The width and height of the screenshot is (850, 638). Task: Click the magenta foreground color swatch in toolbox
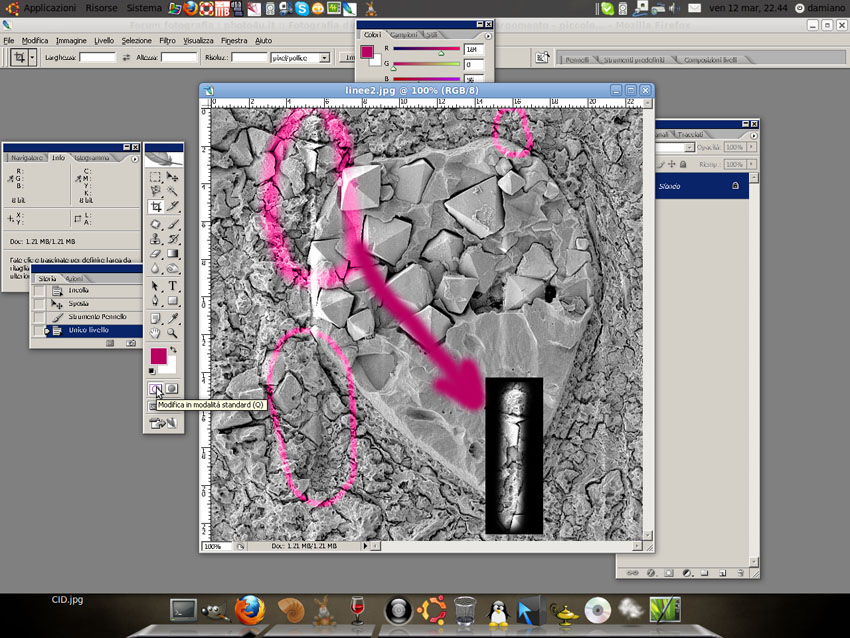(158, 356)
